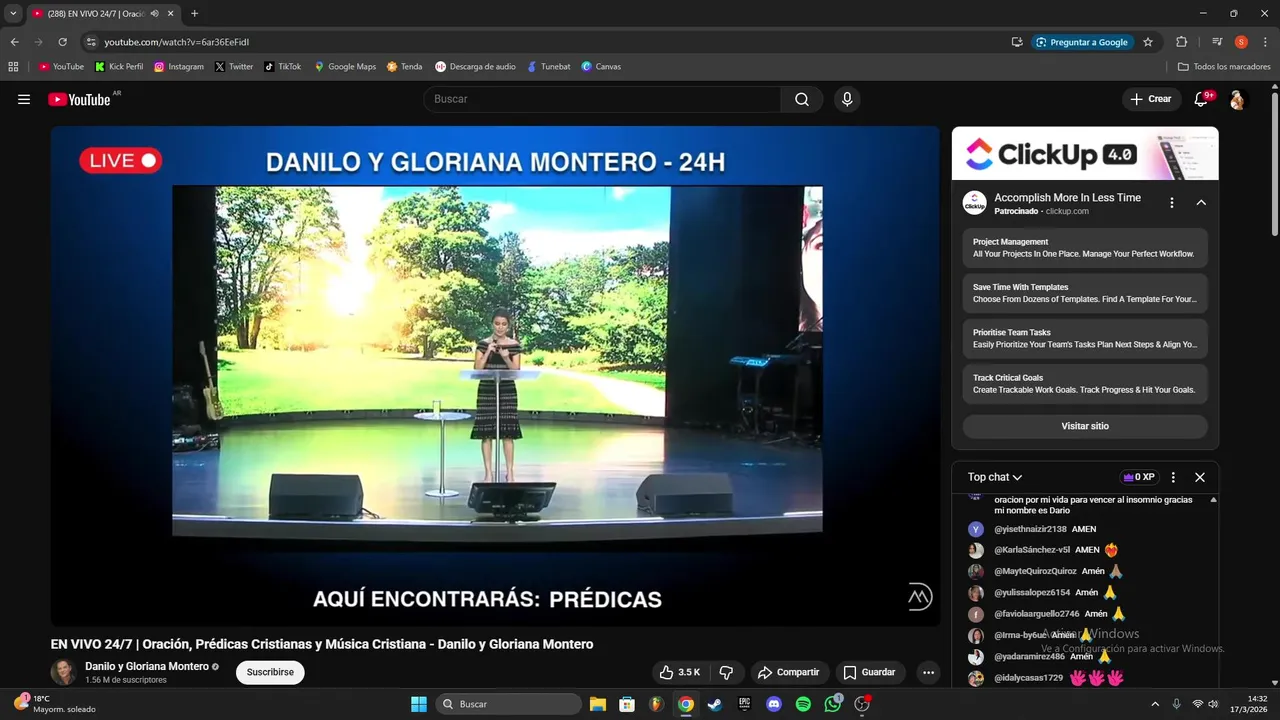Click the Compartir share button
The width and height of the screenshot is (1280, 720).
click(x=788, y=672)
